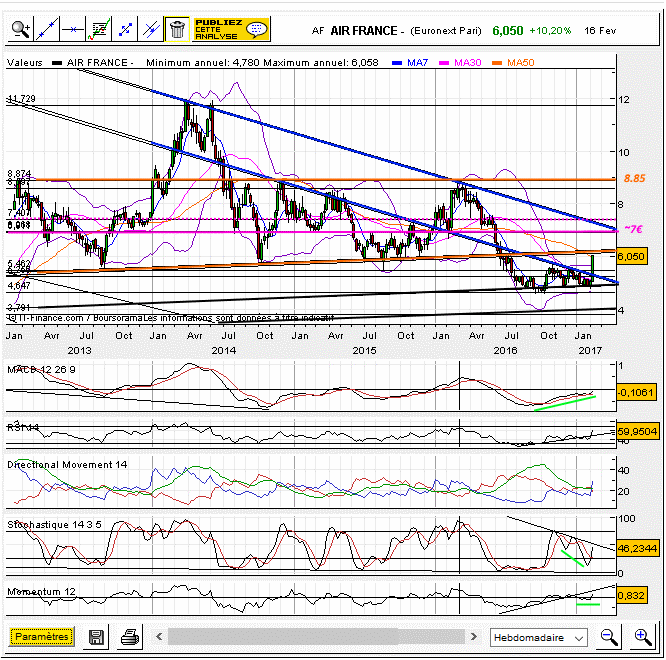Click the Stochastique 14 3 5 label
Viewport: 666px width, 660px height.
point(54,525)
